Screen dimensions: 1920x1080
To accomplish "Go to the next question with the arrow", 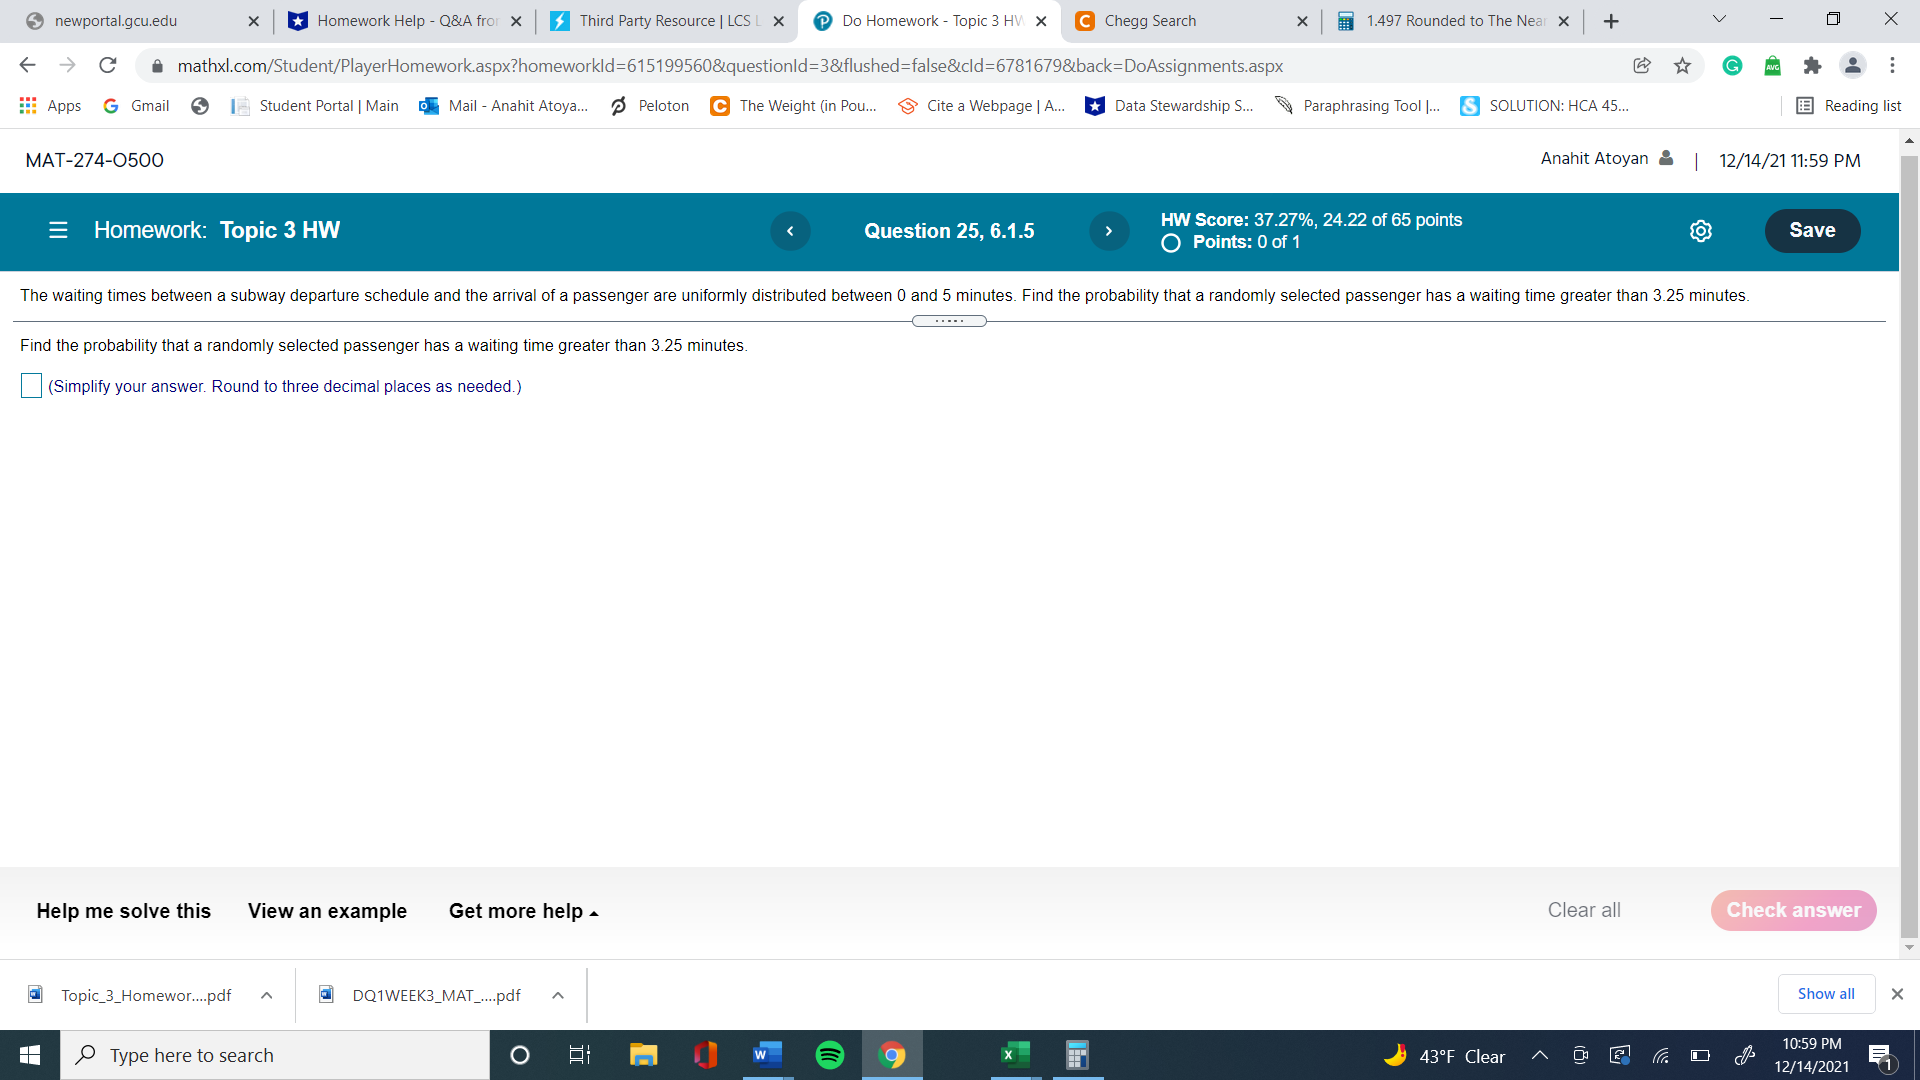I will 1108,230.
